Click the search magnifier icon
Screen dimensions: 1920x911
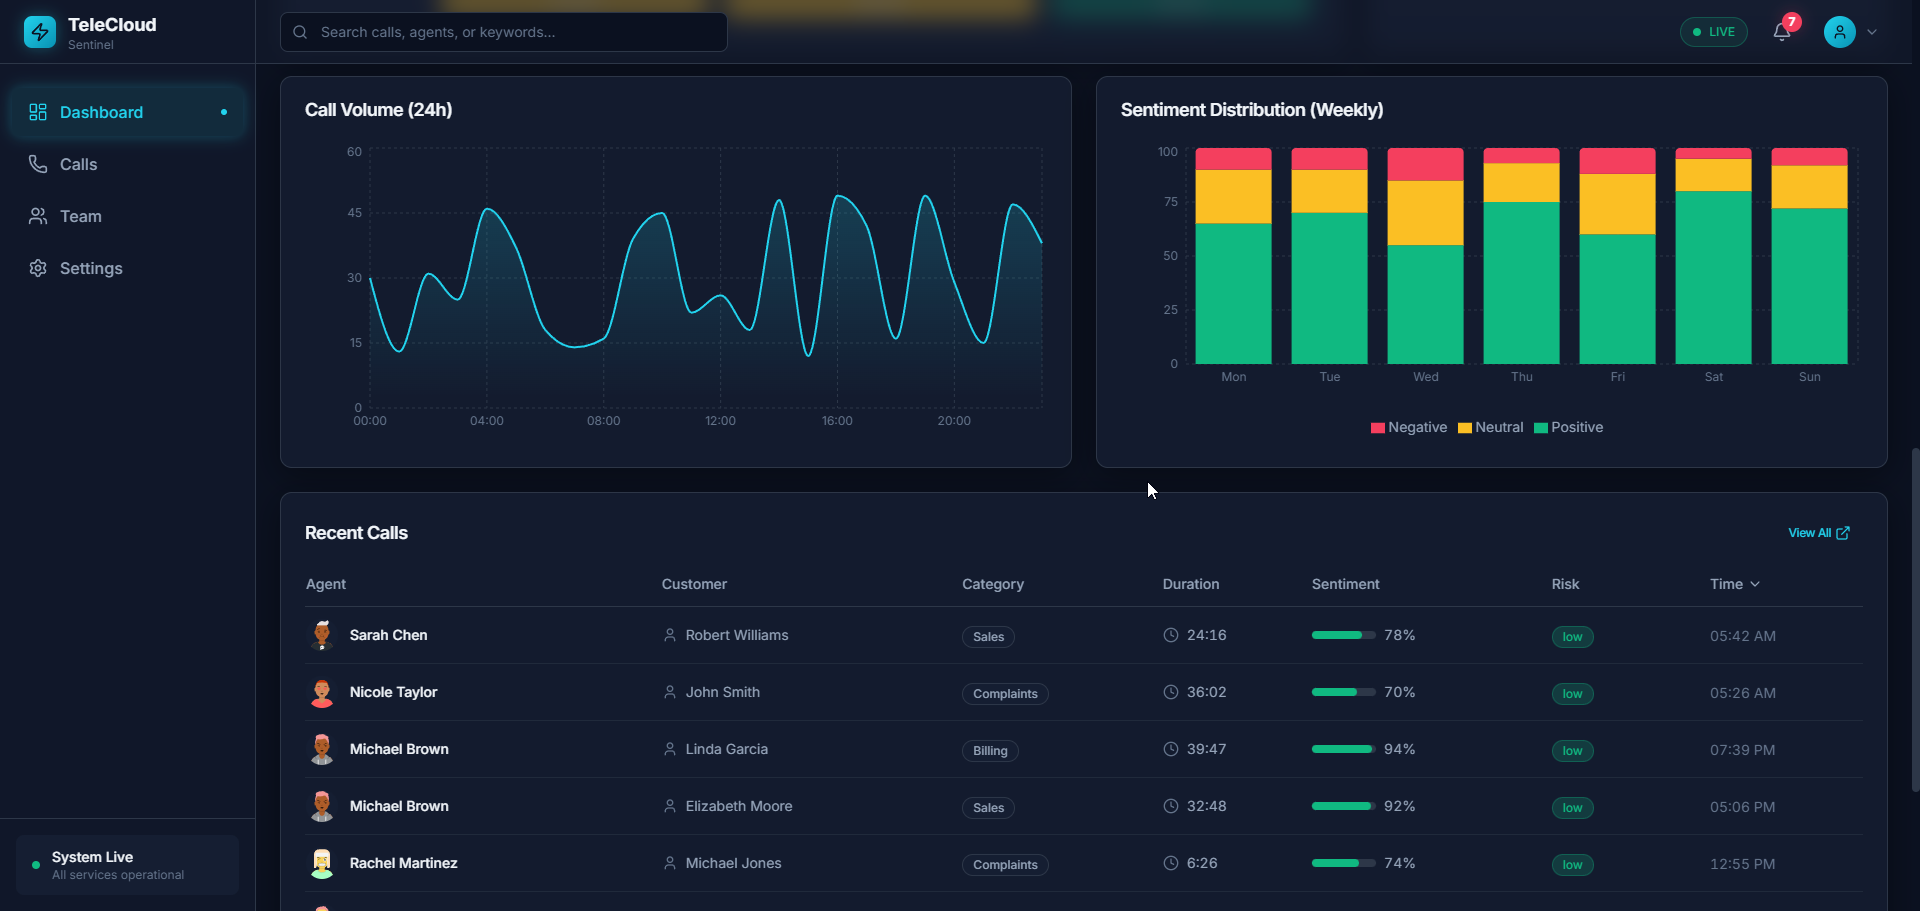point(300,32)
